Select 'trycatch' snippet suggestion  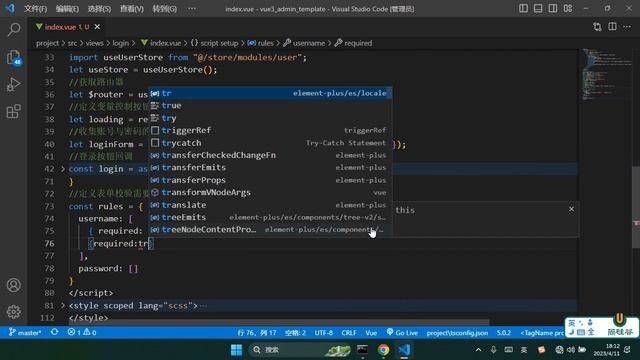(x=270, y=143)
